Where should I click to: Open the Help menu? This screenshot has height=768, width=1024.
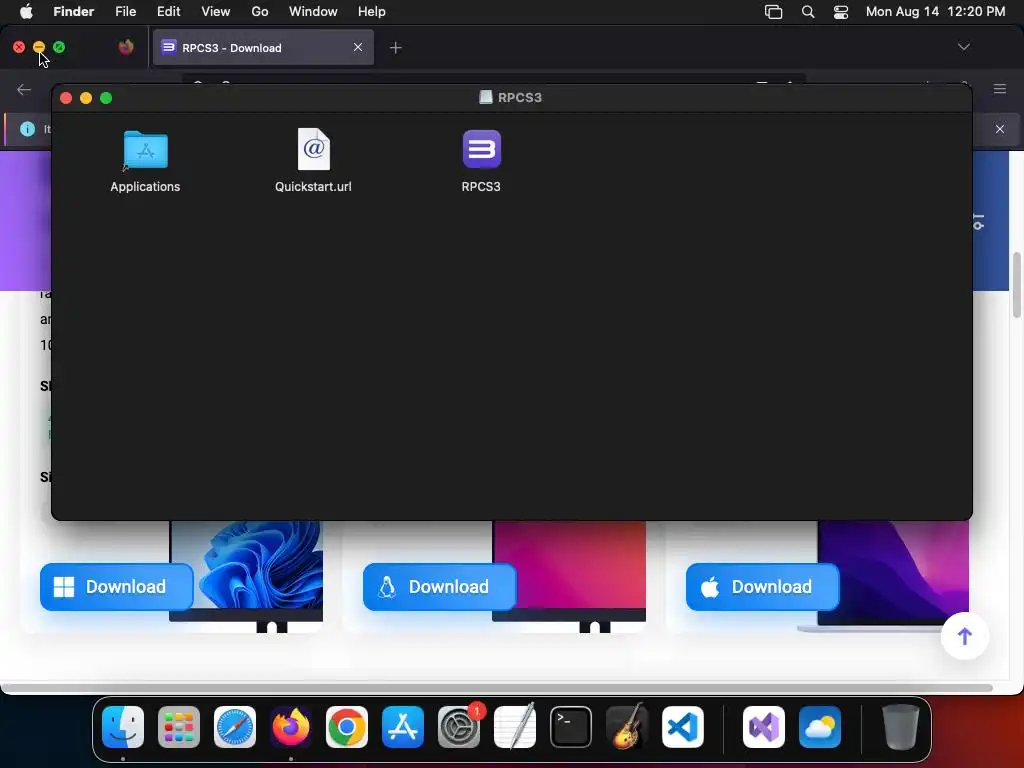pos(372,12)
